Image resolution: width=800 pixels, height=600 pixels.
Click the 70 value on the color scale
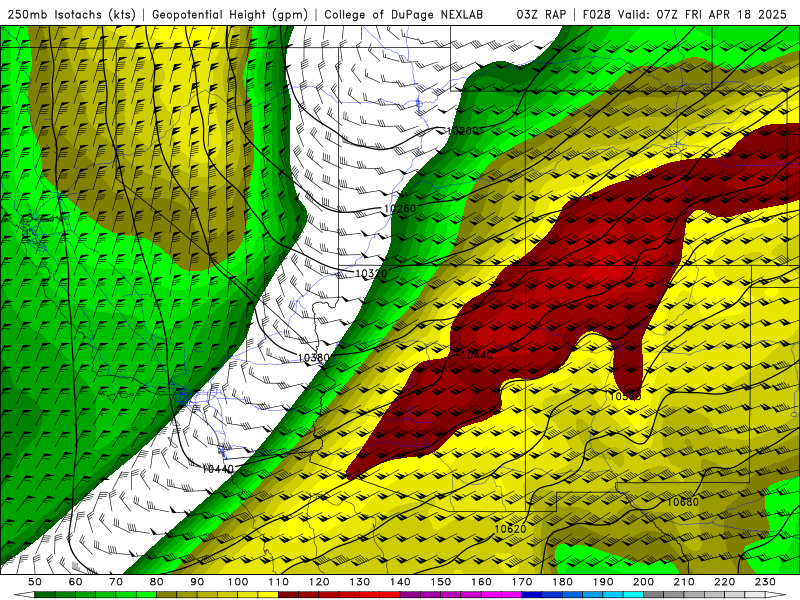pos(116,582)
